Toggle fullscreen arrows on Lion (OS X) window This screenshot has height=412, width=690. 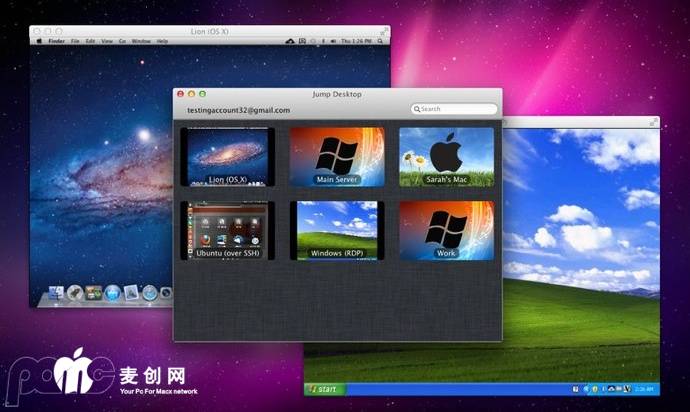click(384, 31)
